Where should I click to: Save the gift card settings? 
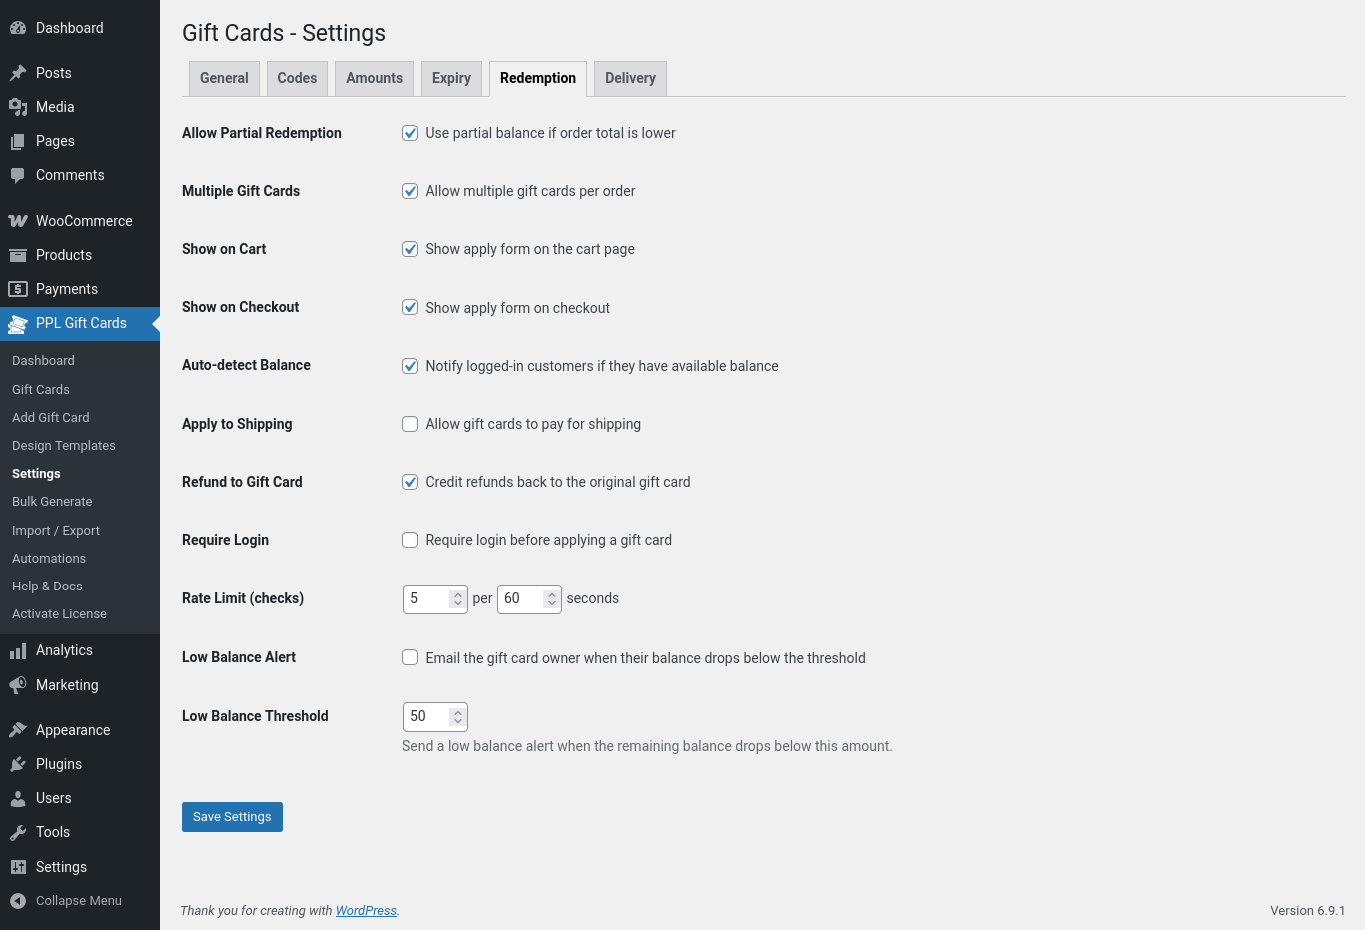[x=232, y=817]
